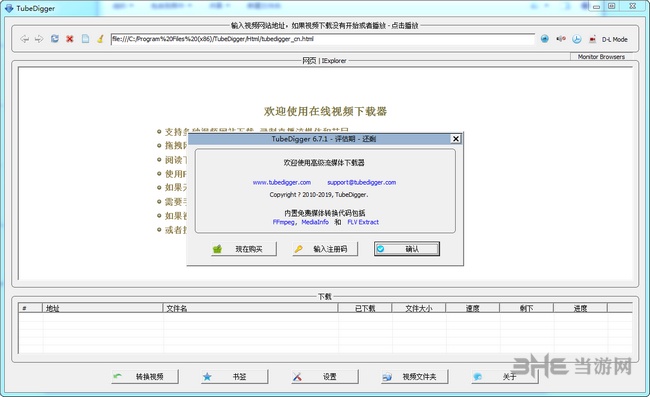Image resolution: width=650 pixels, height=397 pixels.
Task: Click the 欢迎使用在线视频下载器 heading text
Action: 325,111
